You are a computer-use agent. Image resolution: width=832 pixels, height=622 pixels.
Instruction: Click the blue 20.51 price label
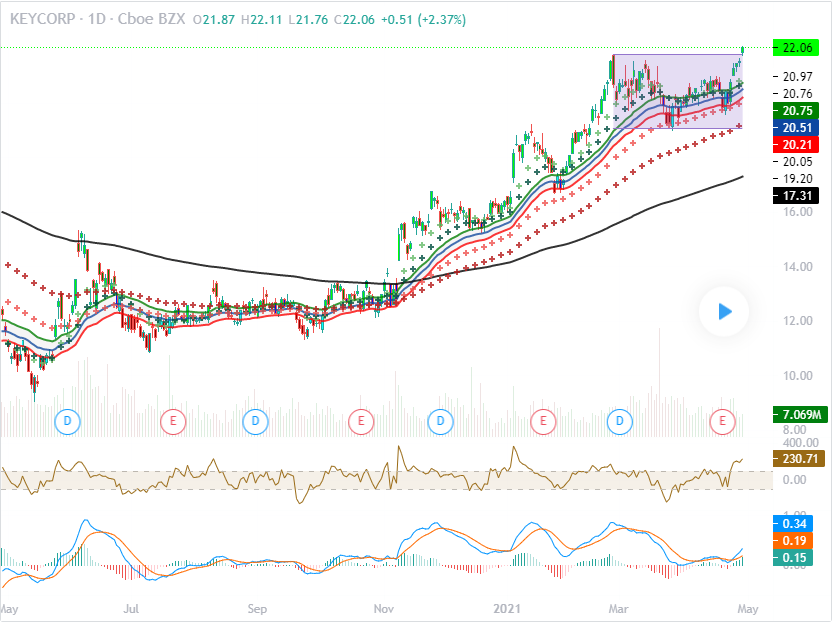(x=797, y=127)
